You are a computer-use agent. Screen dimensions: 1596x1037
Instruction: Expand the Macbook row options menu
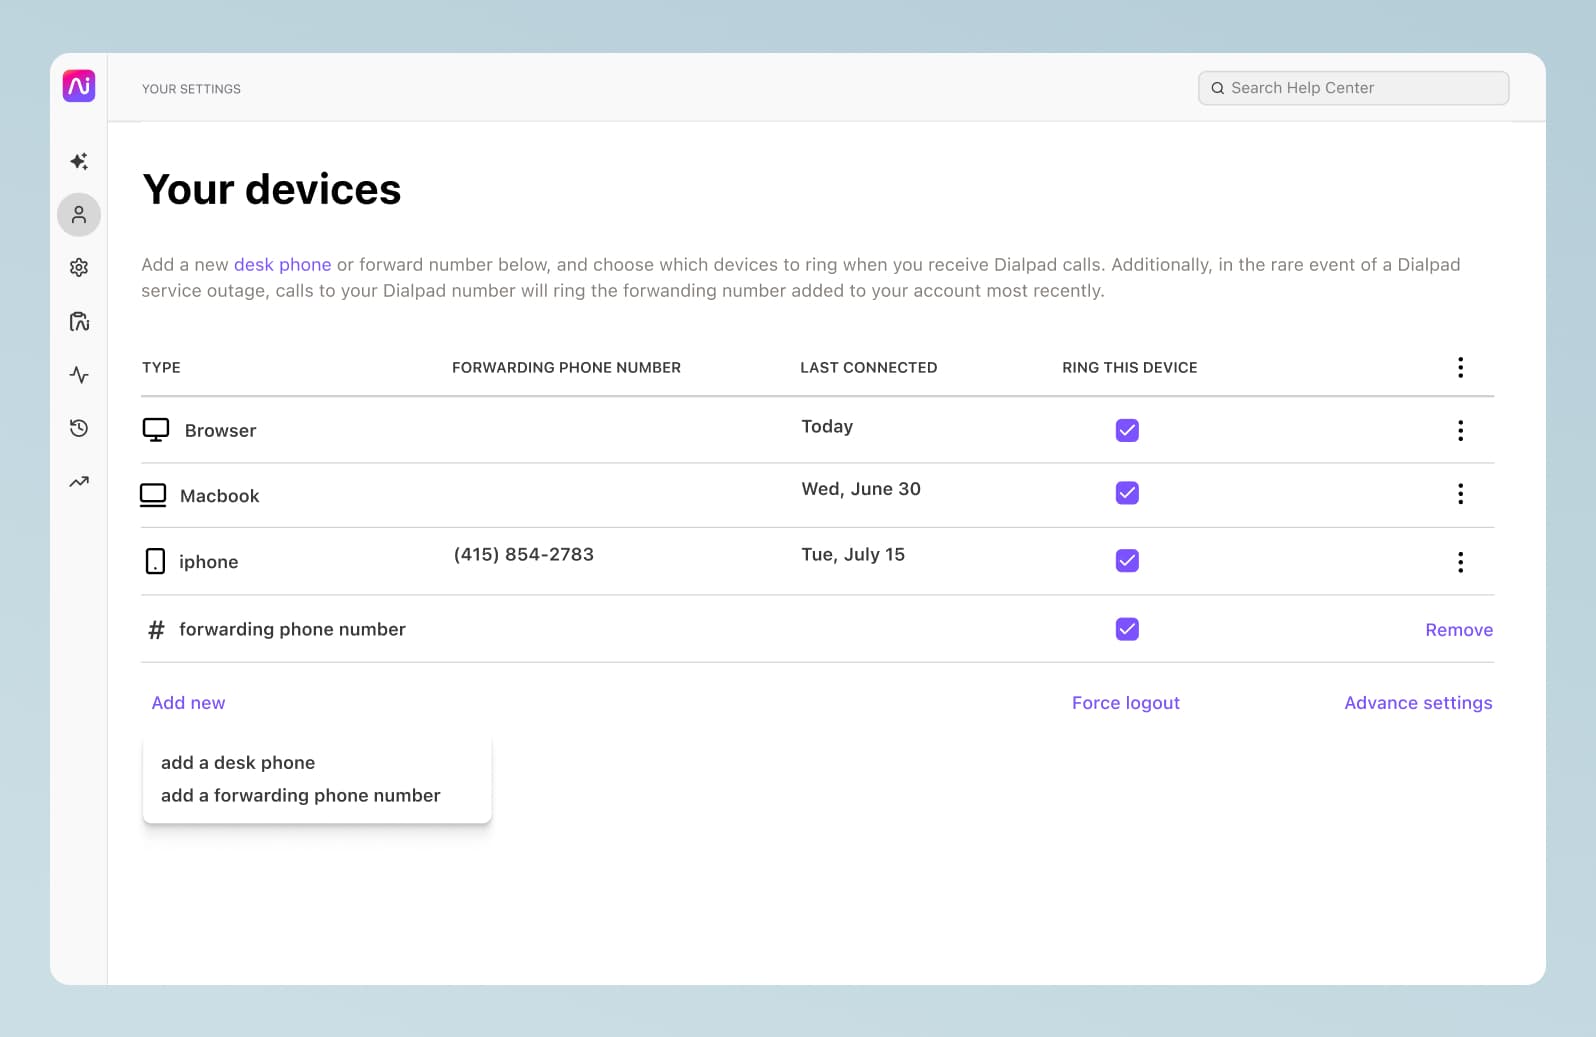click(x=1460, y=494)
